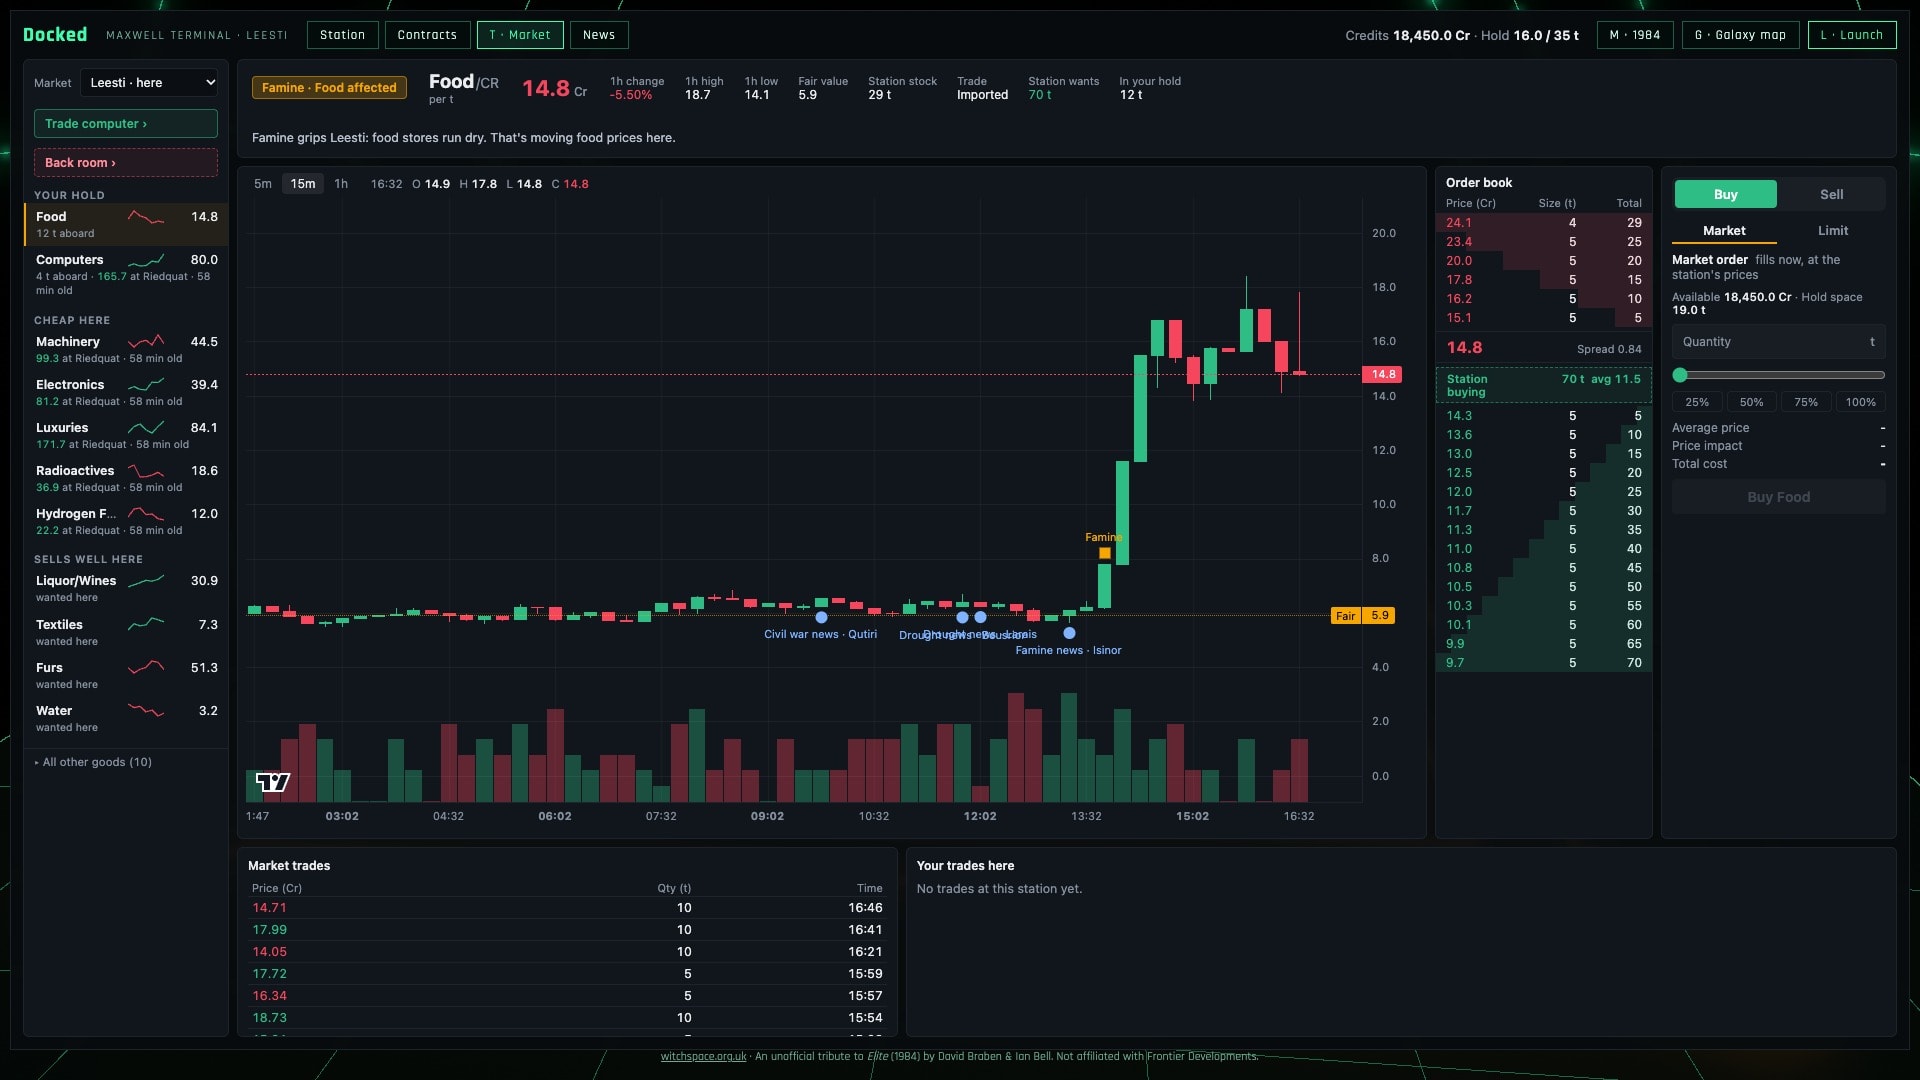The image size is (1920, 1080).
Task: Expand All other goods (10)
Action: [93, 762]
